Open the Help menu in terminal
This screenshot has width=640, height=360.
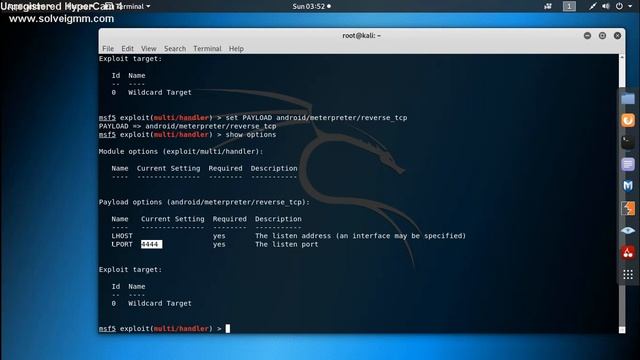(x=236, y=49)
